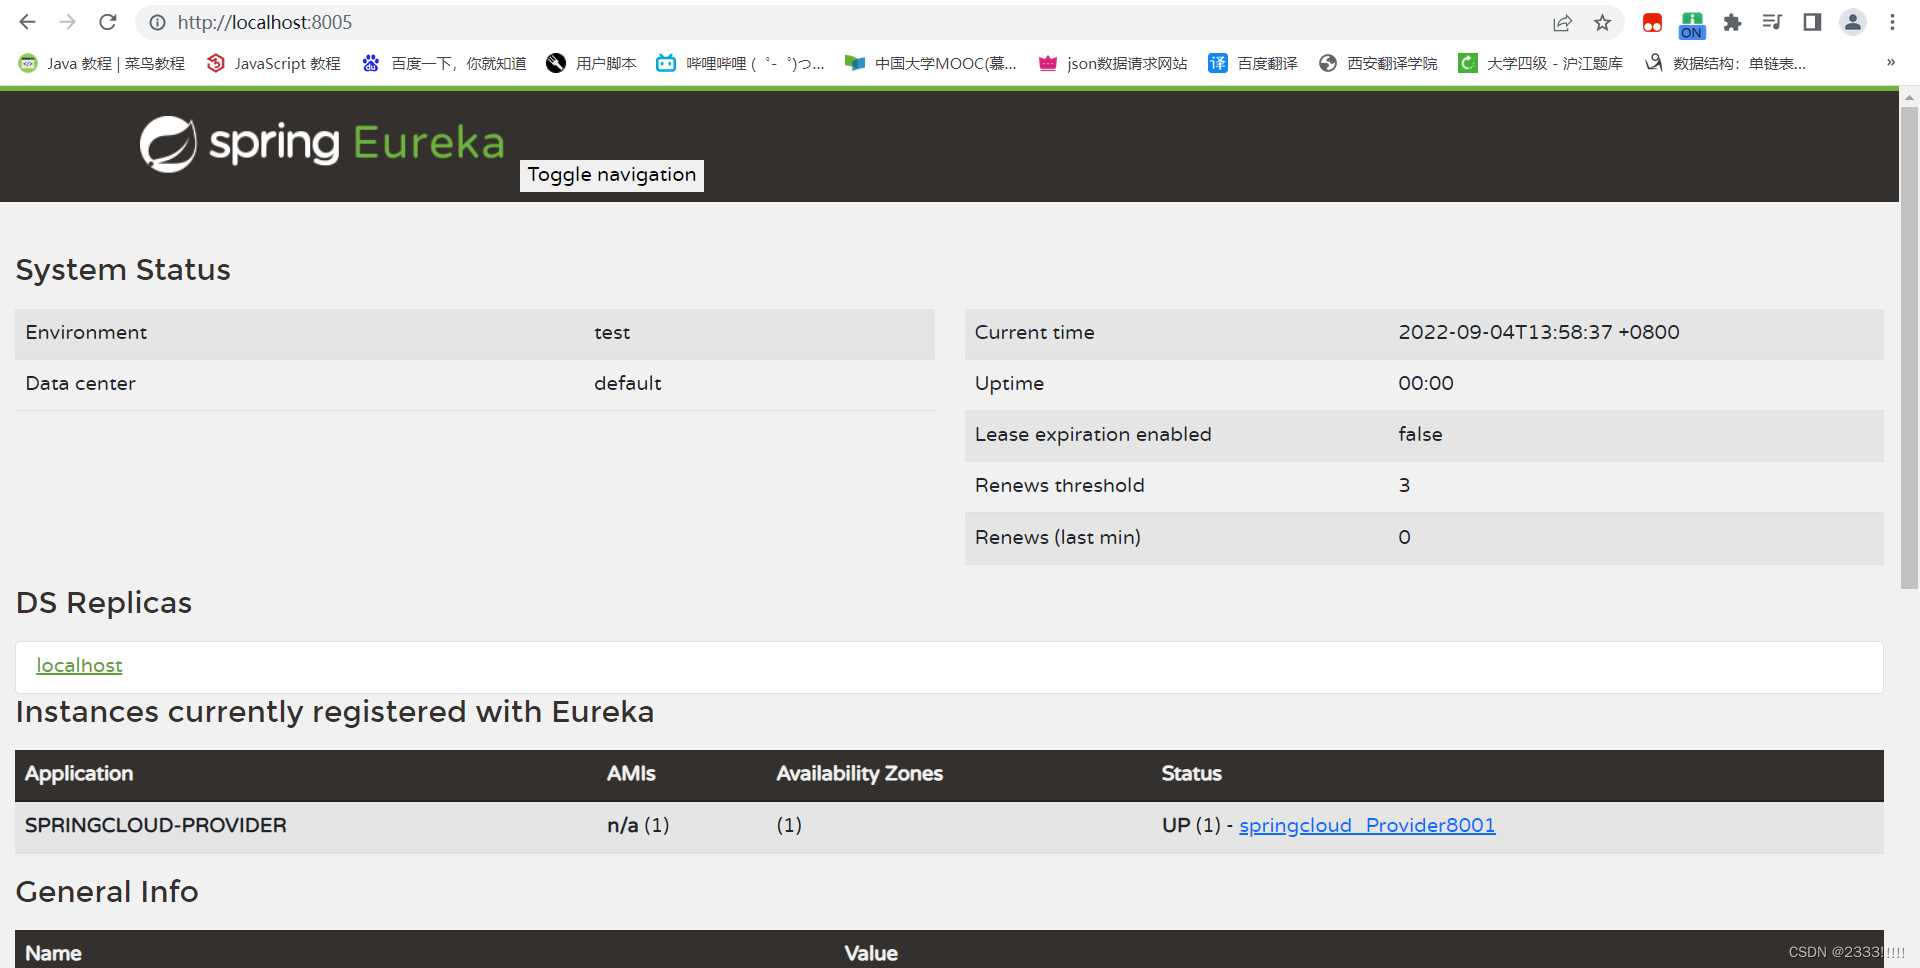Click the Spring Eureka logo
The height and width of the screenshot is (968, 1920).
(320, 144)
